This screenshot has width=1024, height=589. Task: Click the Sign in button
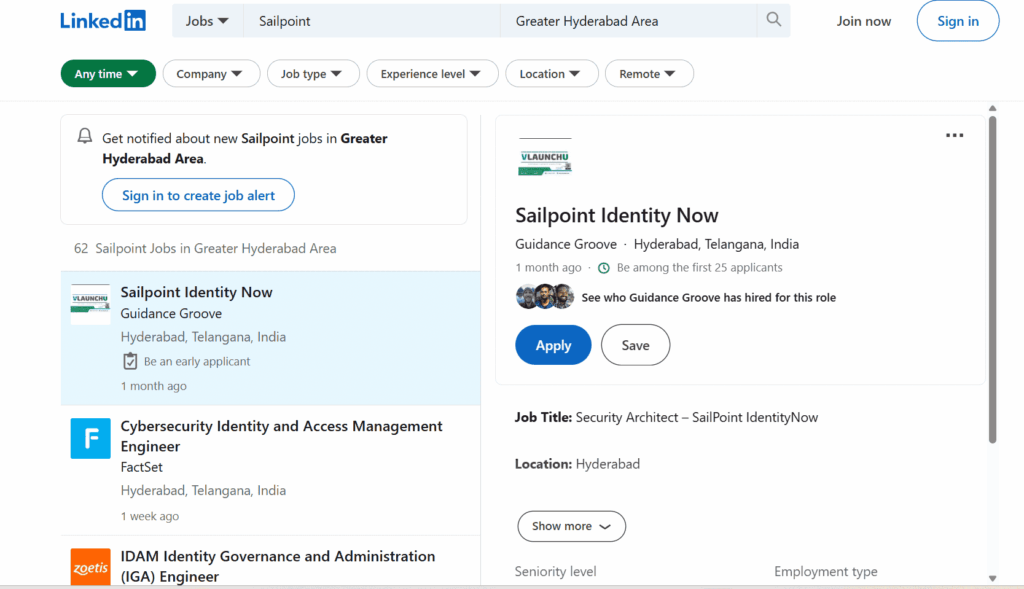(x=957, y=21)
